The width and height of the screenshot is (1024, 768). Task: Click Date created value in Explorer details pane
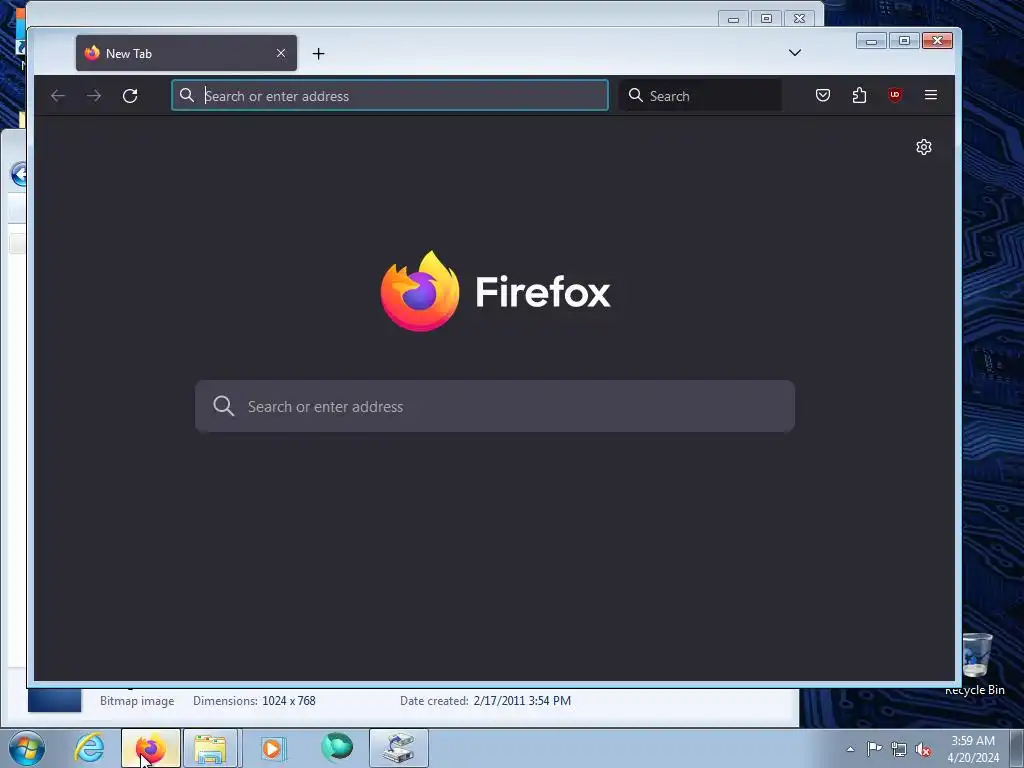tap(522, 701)
